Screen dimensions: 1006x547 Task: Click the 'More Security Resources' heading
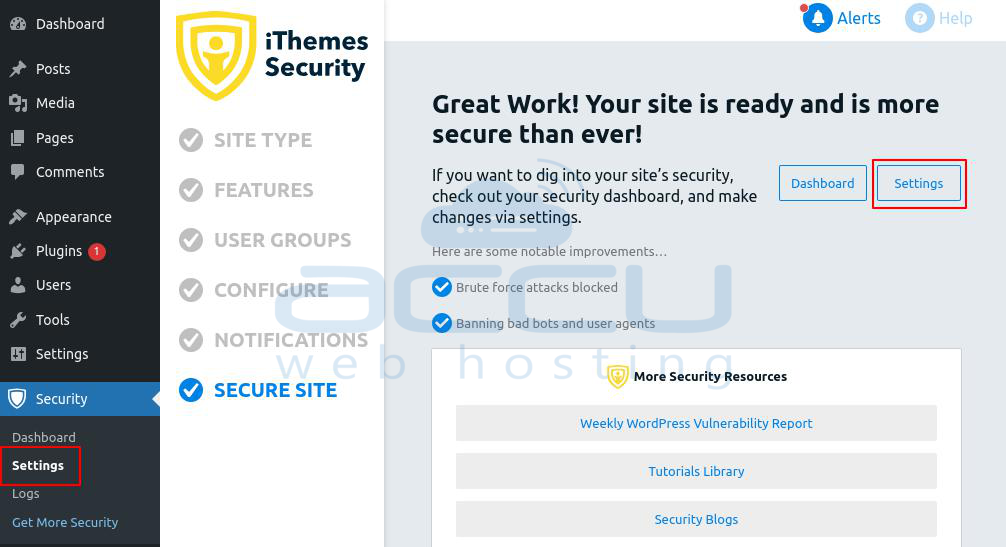pos(710,376)
